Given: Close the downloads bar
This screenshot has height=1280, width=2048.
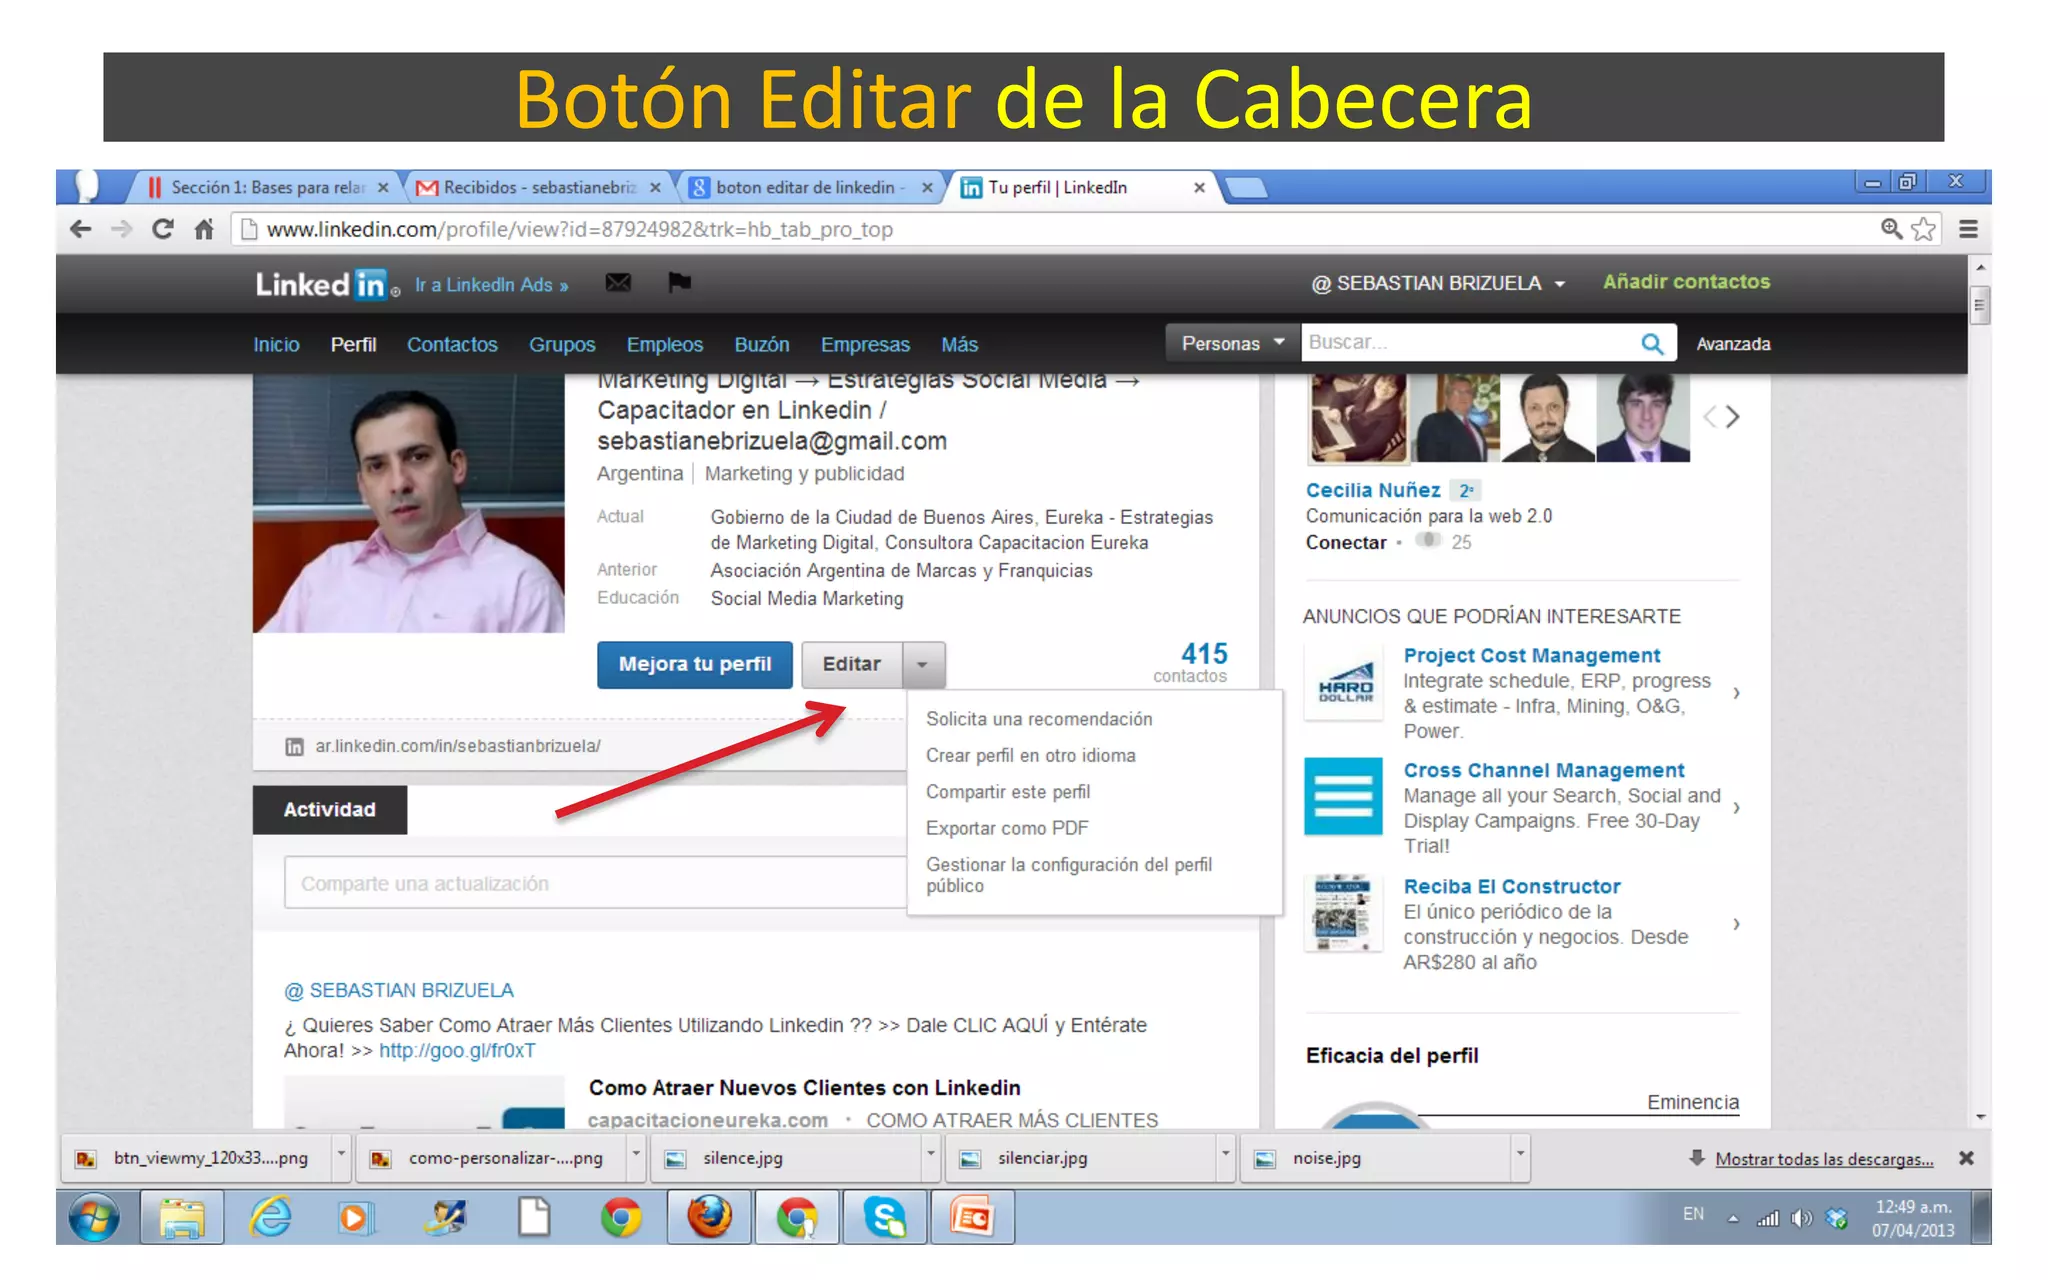Looking at the screenshot, I should click(1966, 1158).
